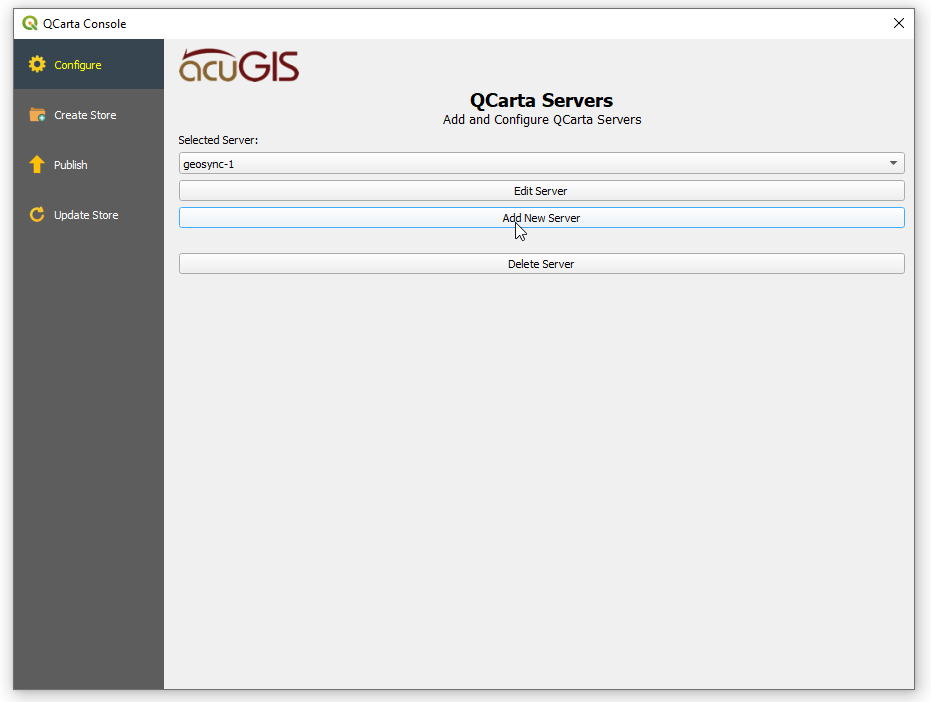This screenshot has width=931, height=702.
Task: Switch to the Create Store section
Action: tap(88, 115)
